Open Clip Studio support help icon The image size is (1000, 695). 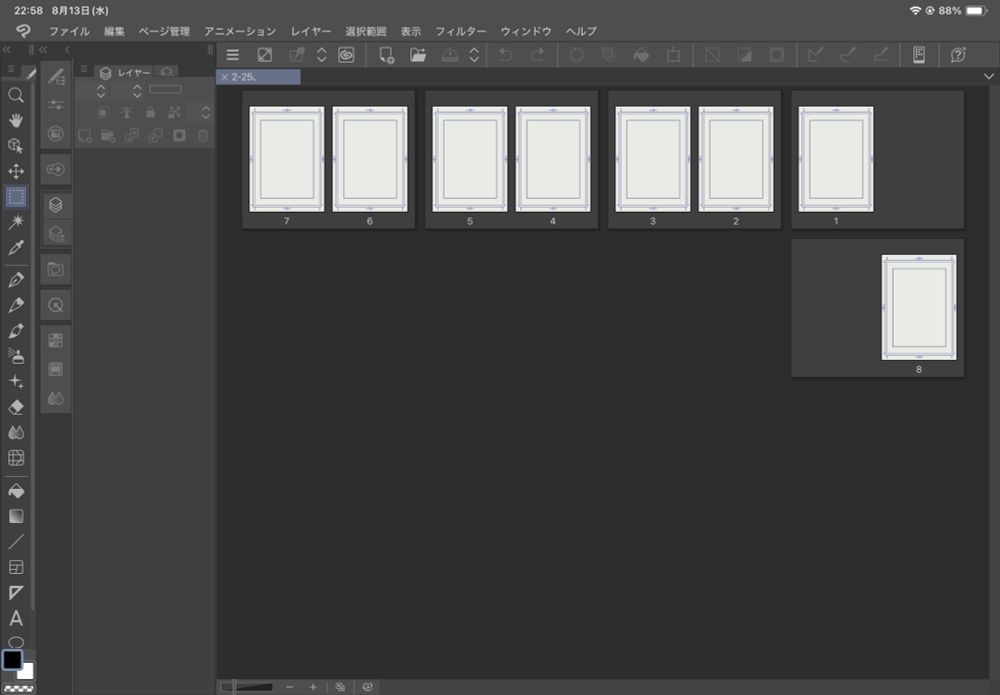point(958,55)
